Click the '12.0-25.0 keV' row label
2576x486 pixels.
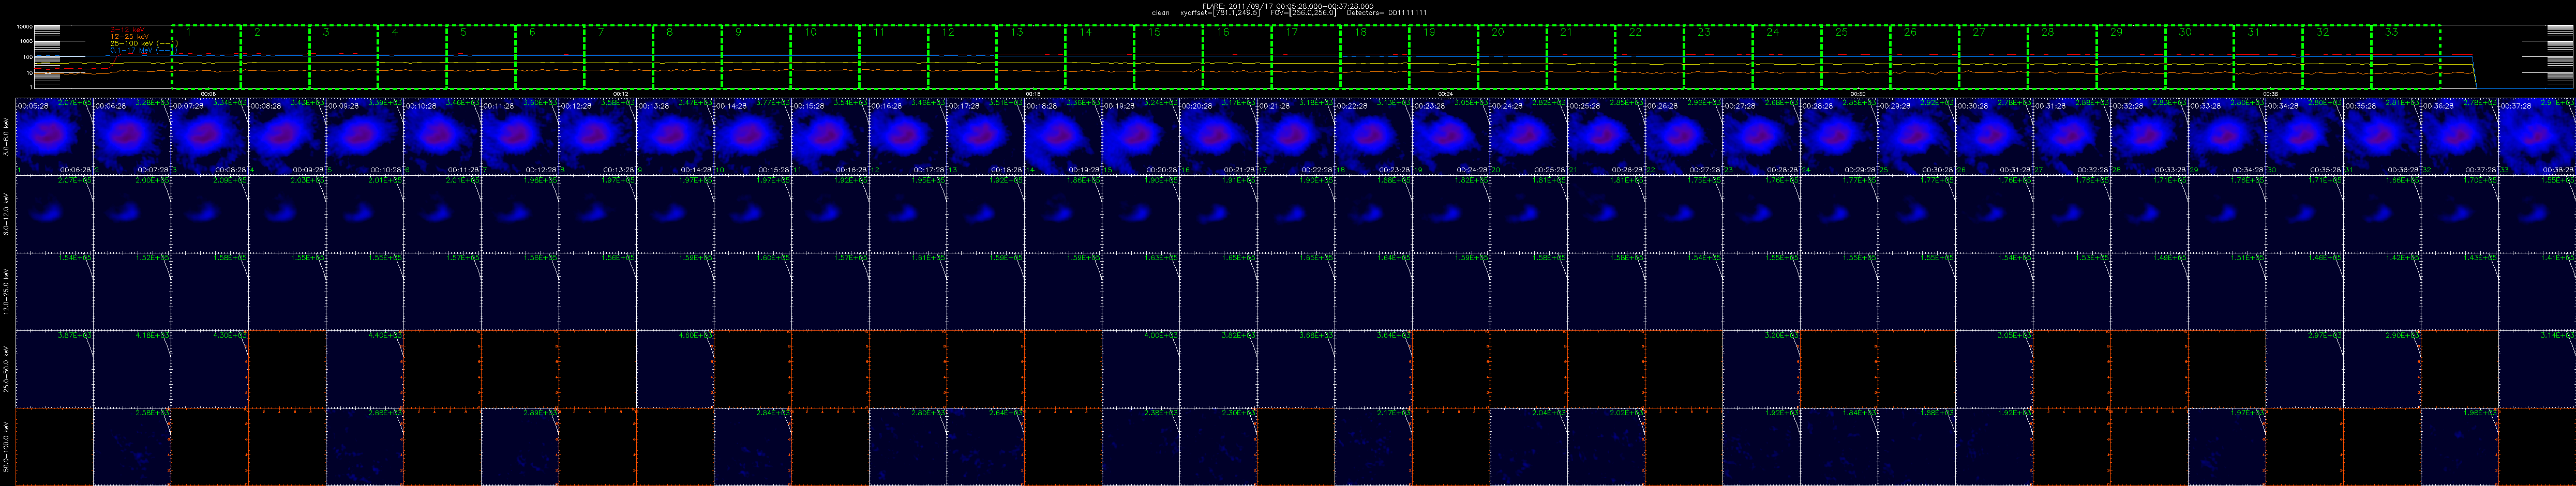coord(7,291)
